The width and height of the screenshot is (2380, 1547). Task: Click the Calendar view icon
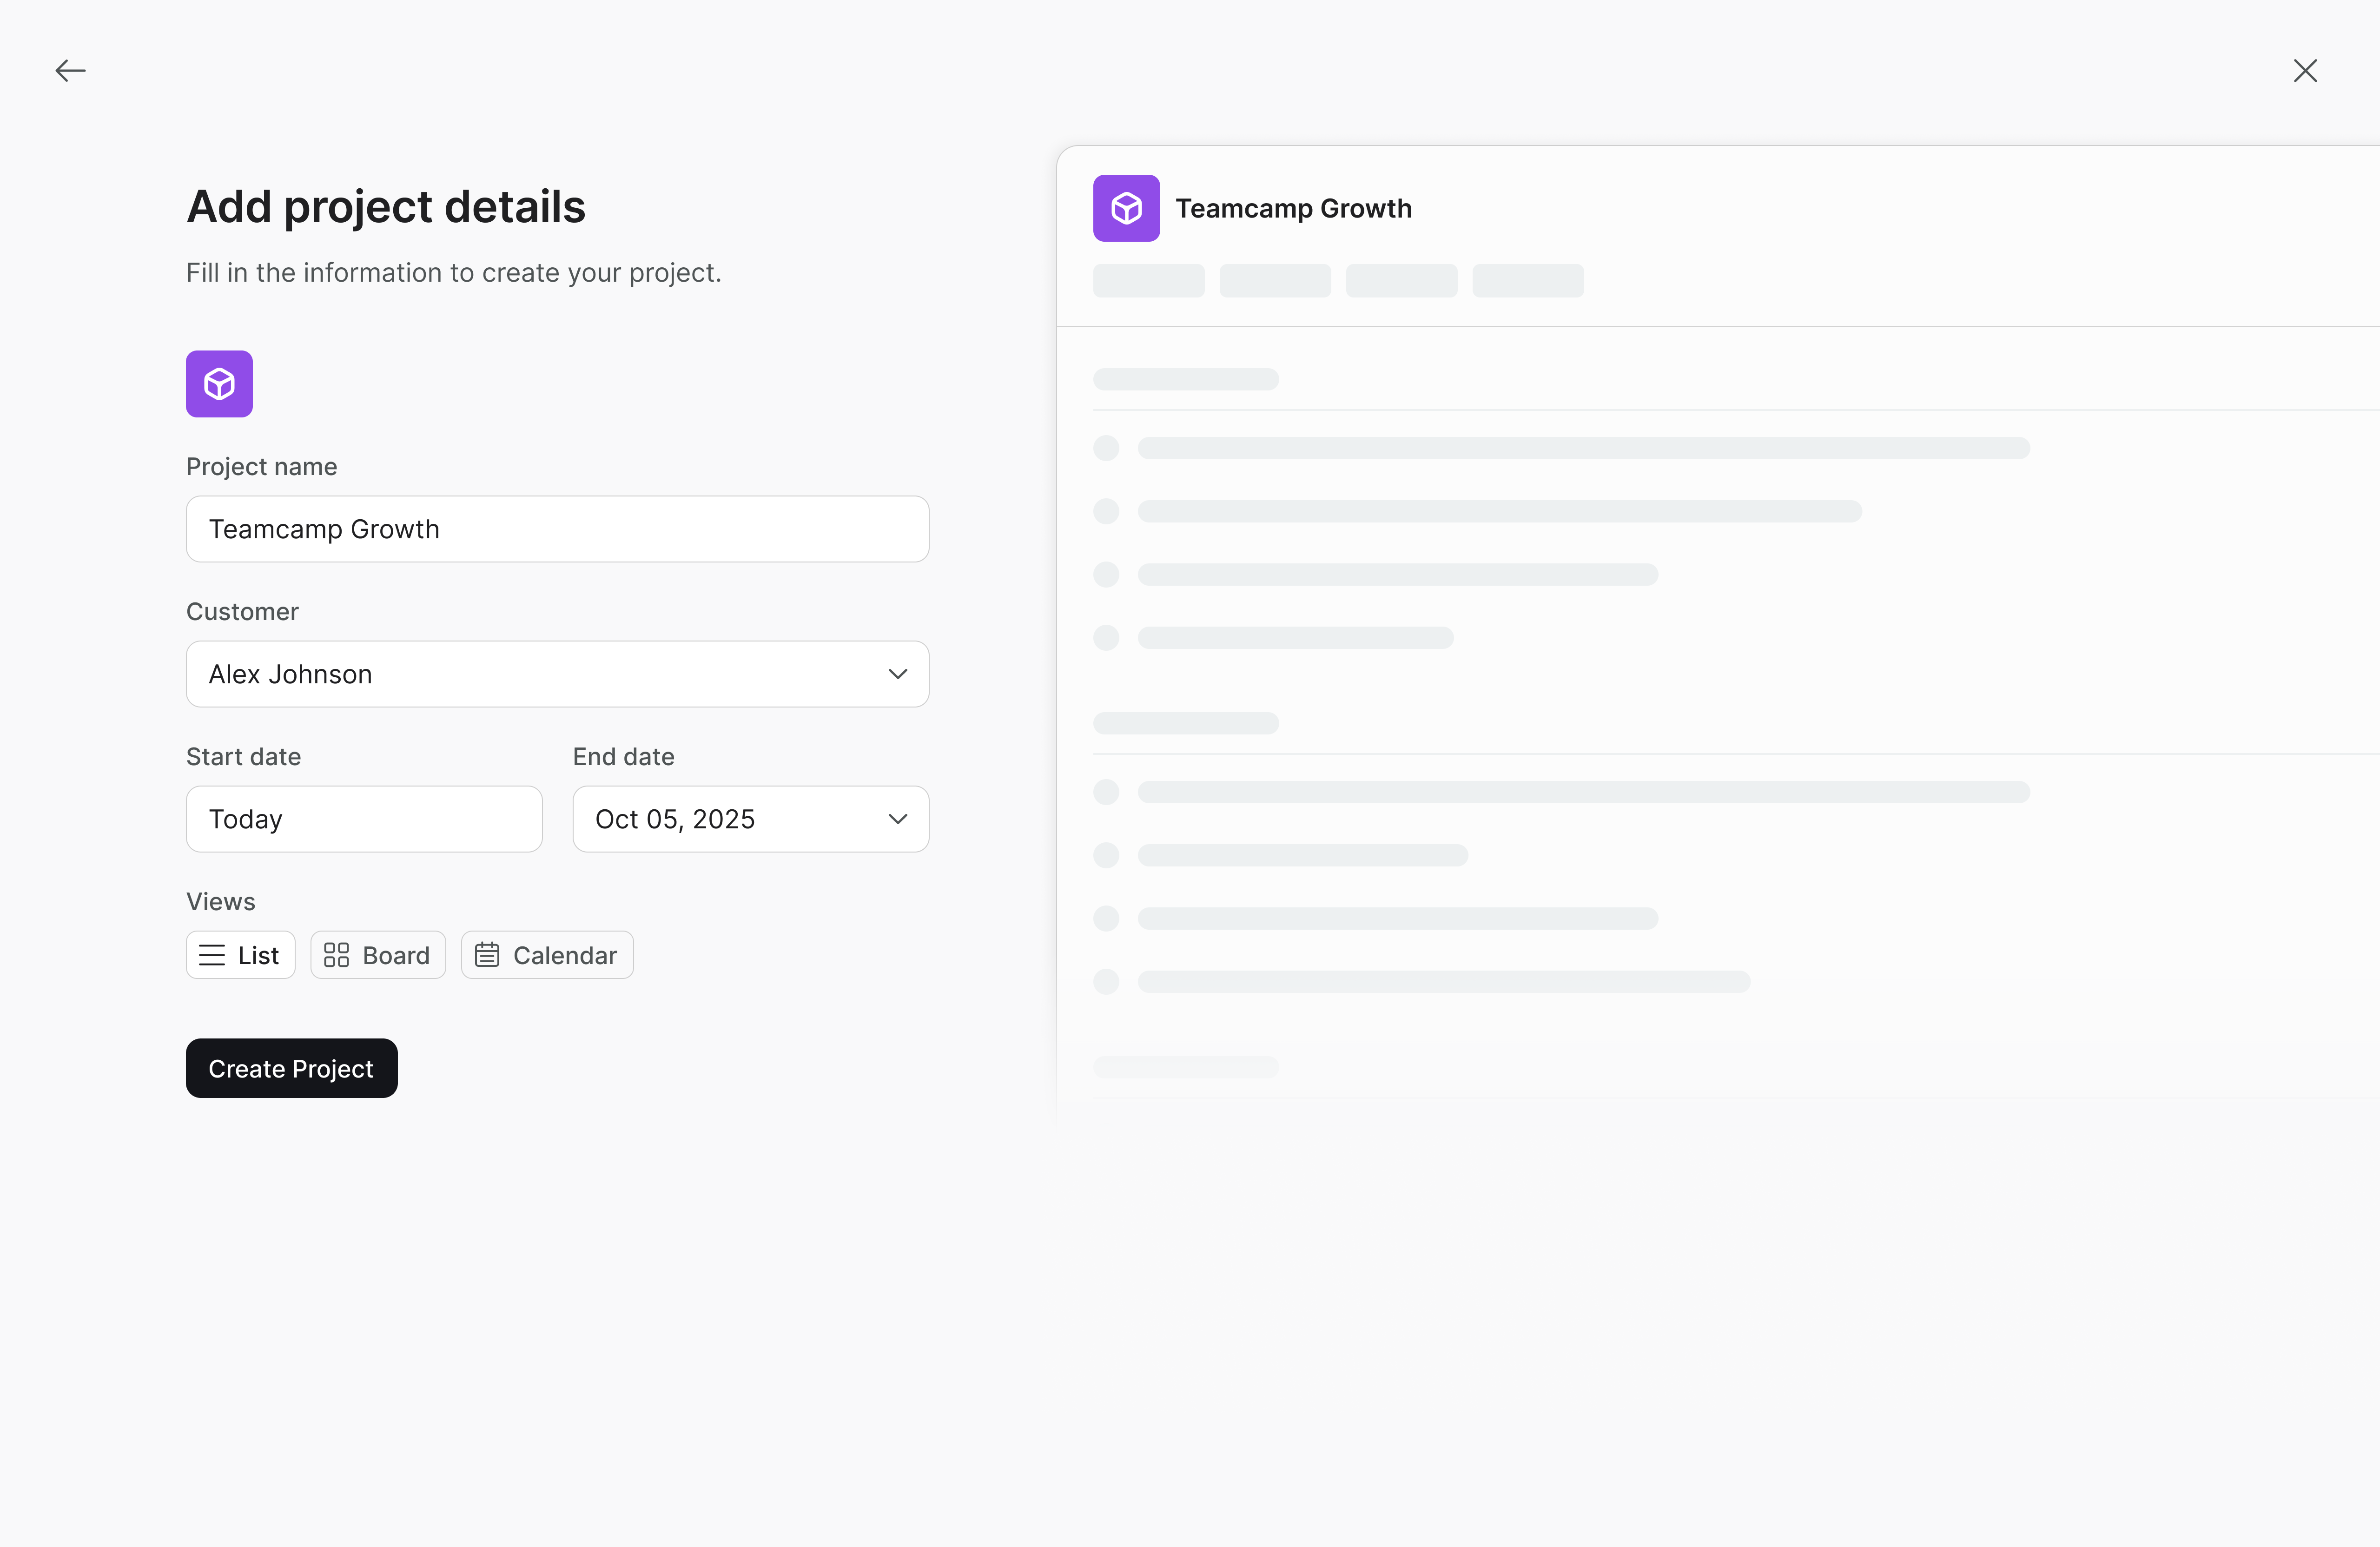coord(487,955)
